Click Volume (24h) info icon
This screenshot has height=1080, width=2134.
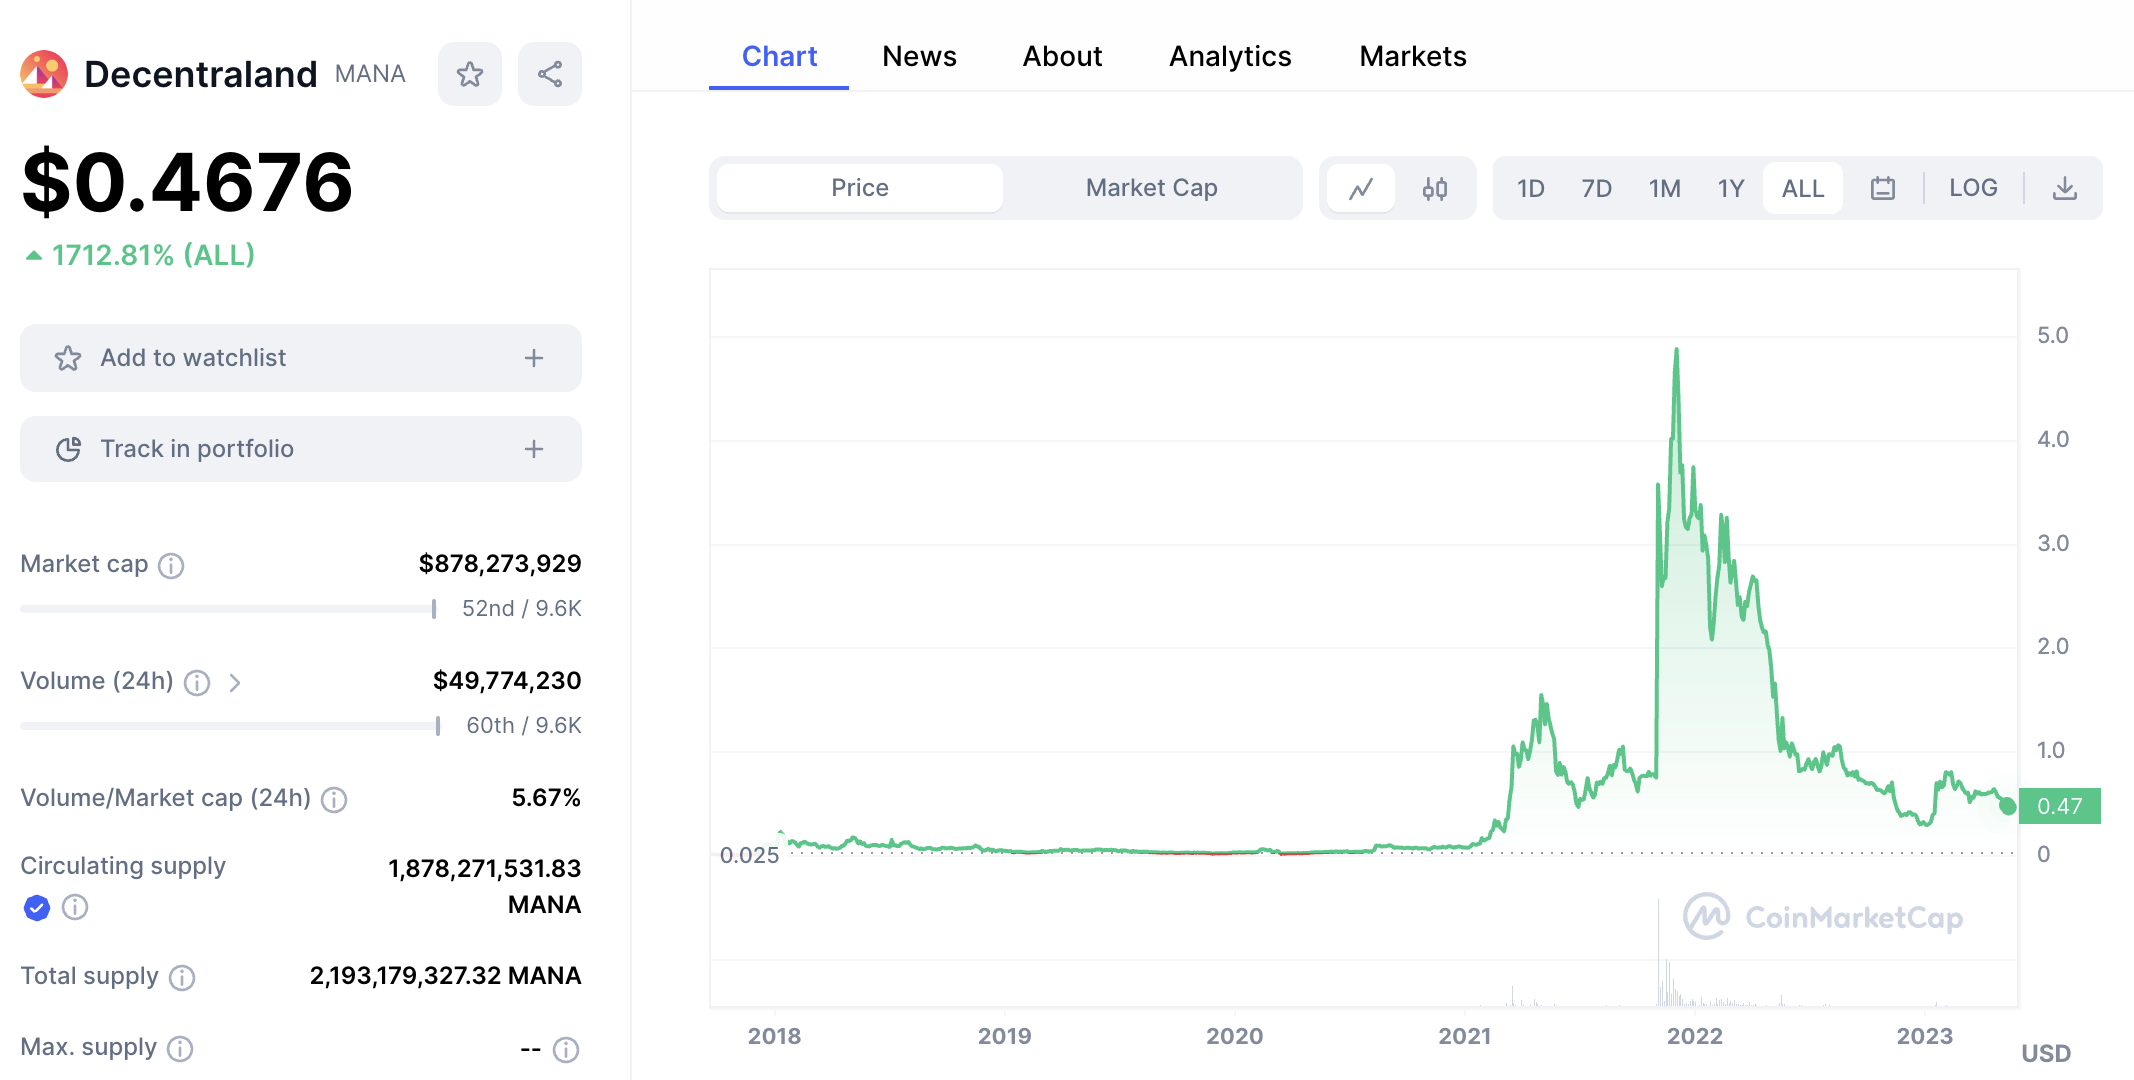click(197, 683)
